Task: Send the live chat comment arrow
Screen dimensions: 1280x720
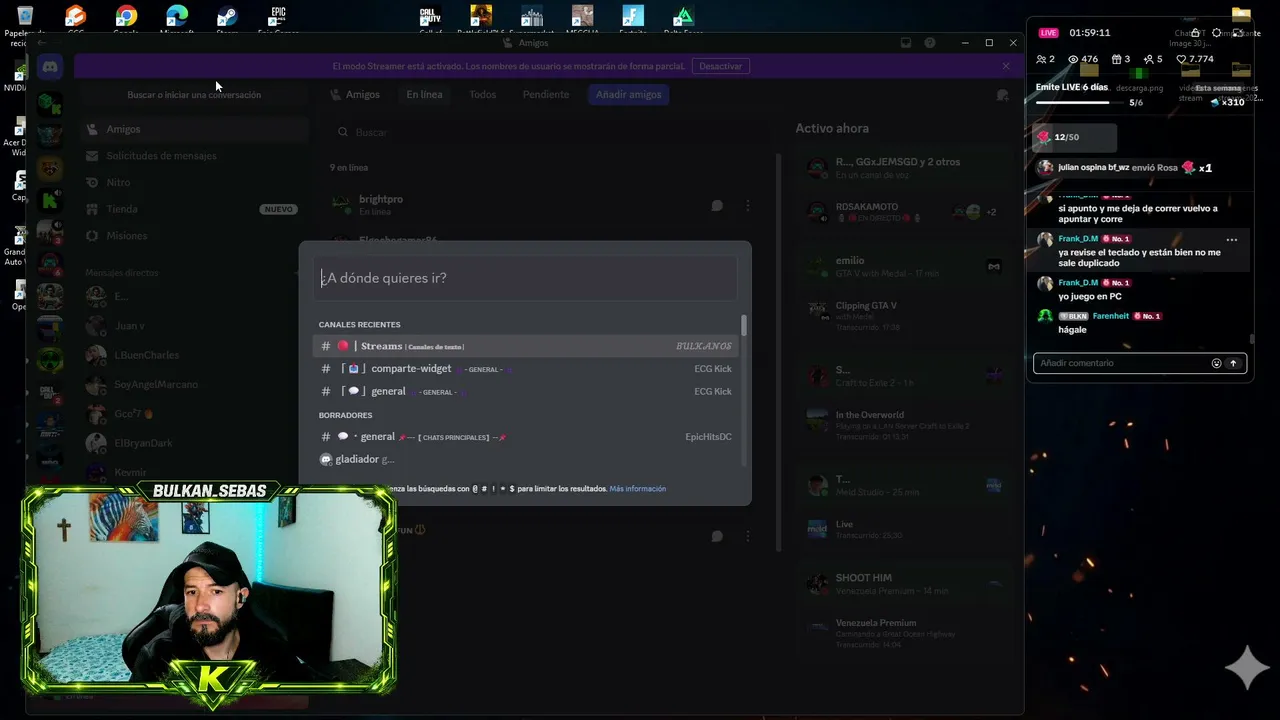Action: point(1233,364)
